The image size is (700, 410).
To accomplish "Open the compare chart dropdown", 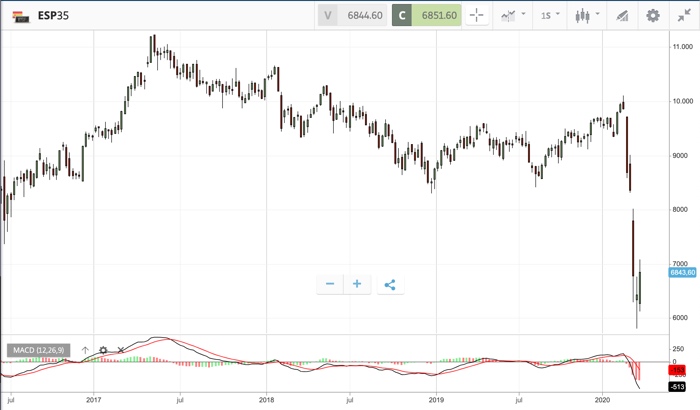I will (x=512, y=16).
